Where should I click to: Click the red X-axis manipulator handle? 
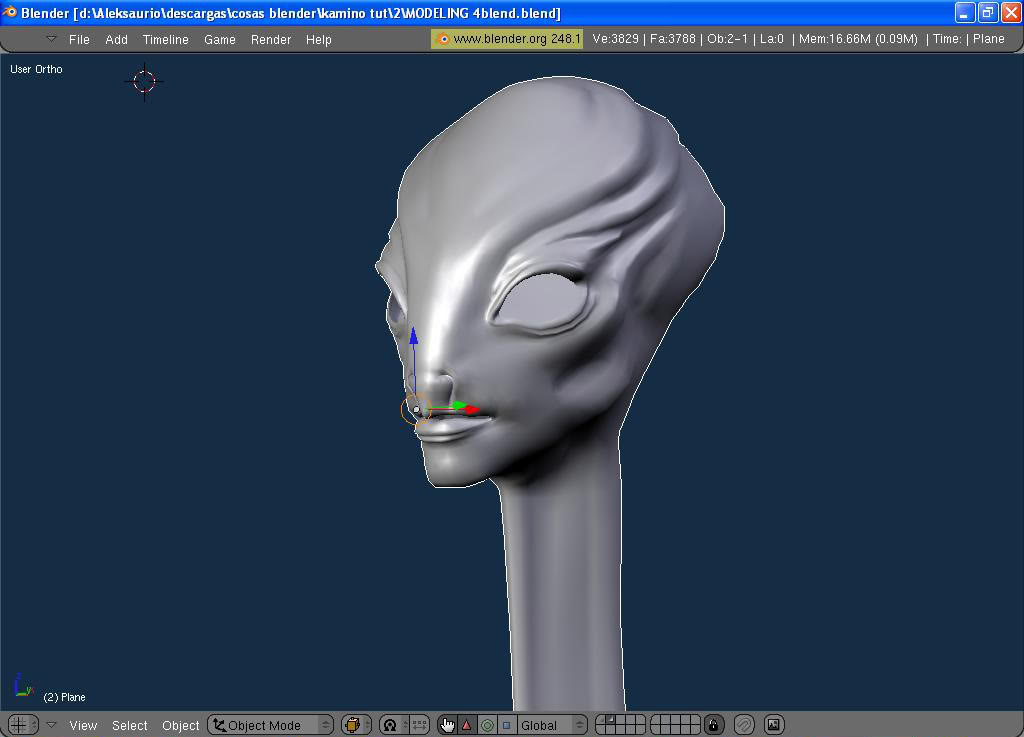[473, 410]
